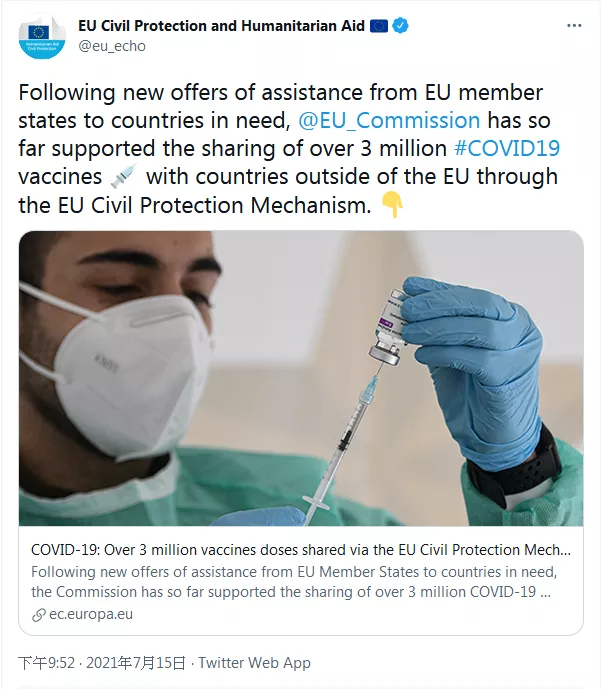Click the chain link icon beside ec.europa.eu
This screenshot has height=689, width=601.
pyautogui.click(x=39, y=615)
